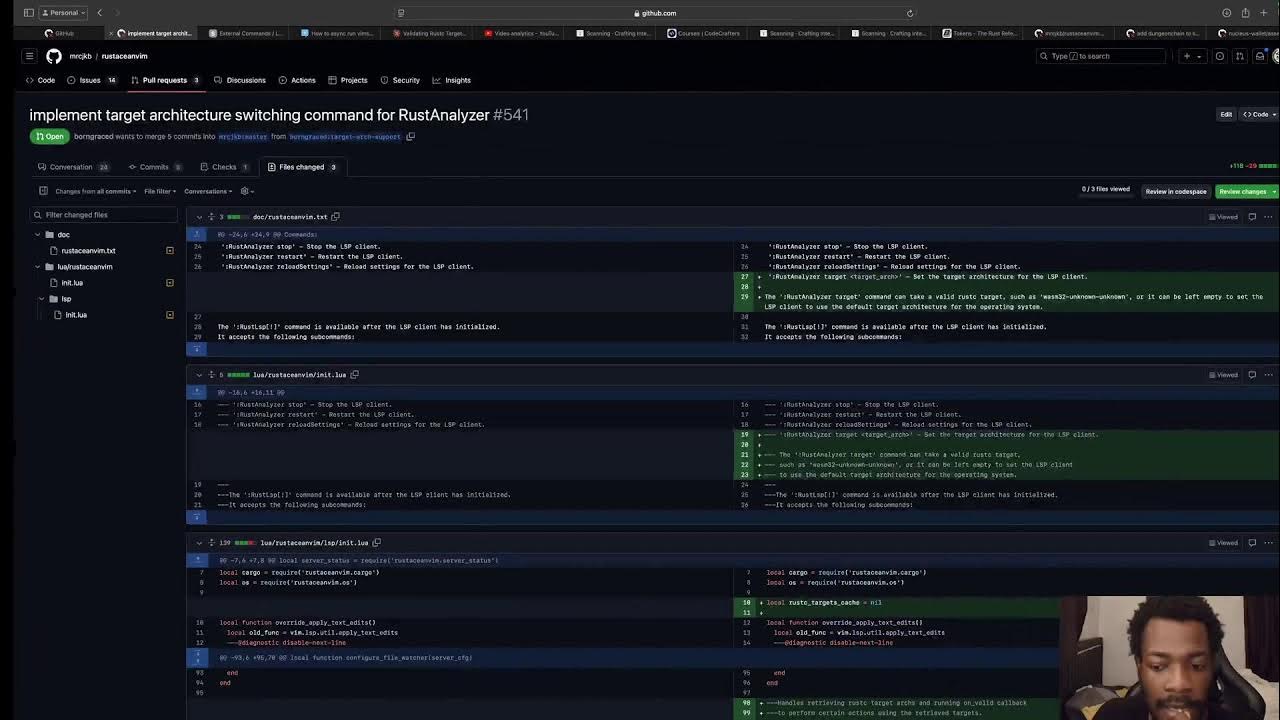Toggle the file tree panel icon

[x=43, y=191]
